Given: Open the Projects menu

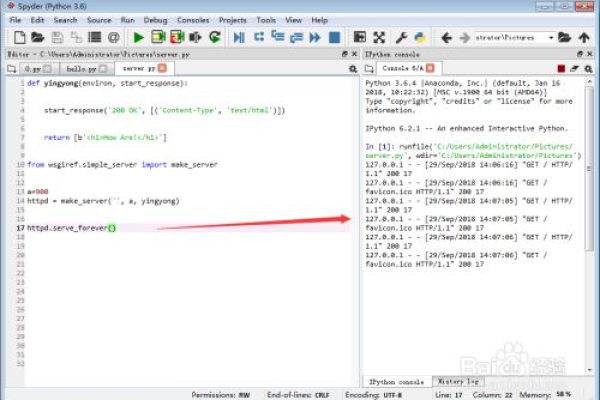Looking at the screenshot, I should [233, 20].
